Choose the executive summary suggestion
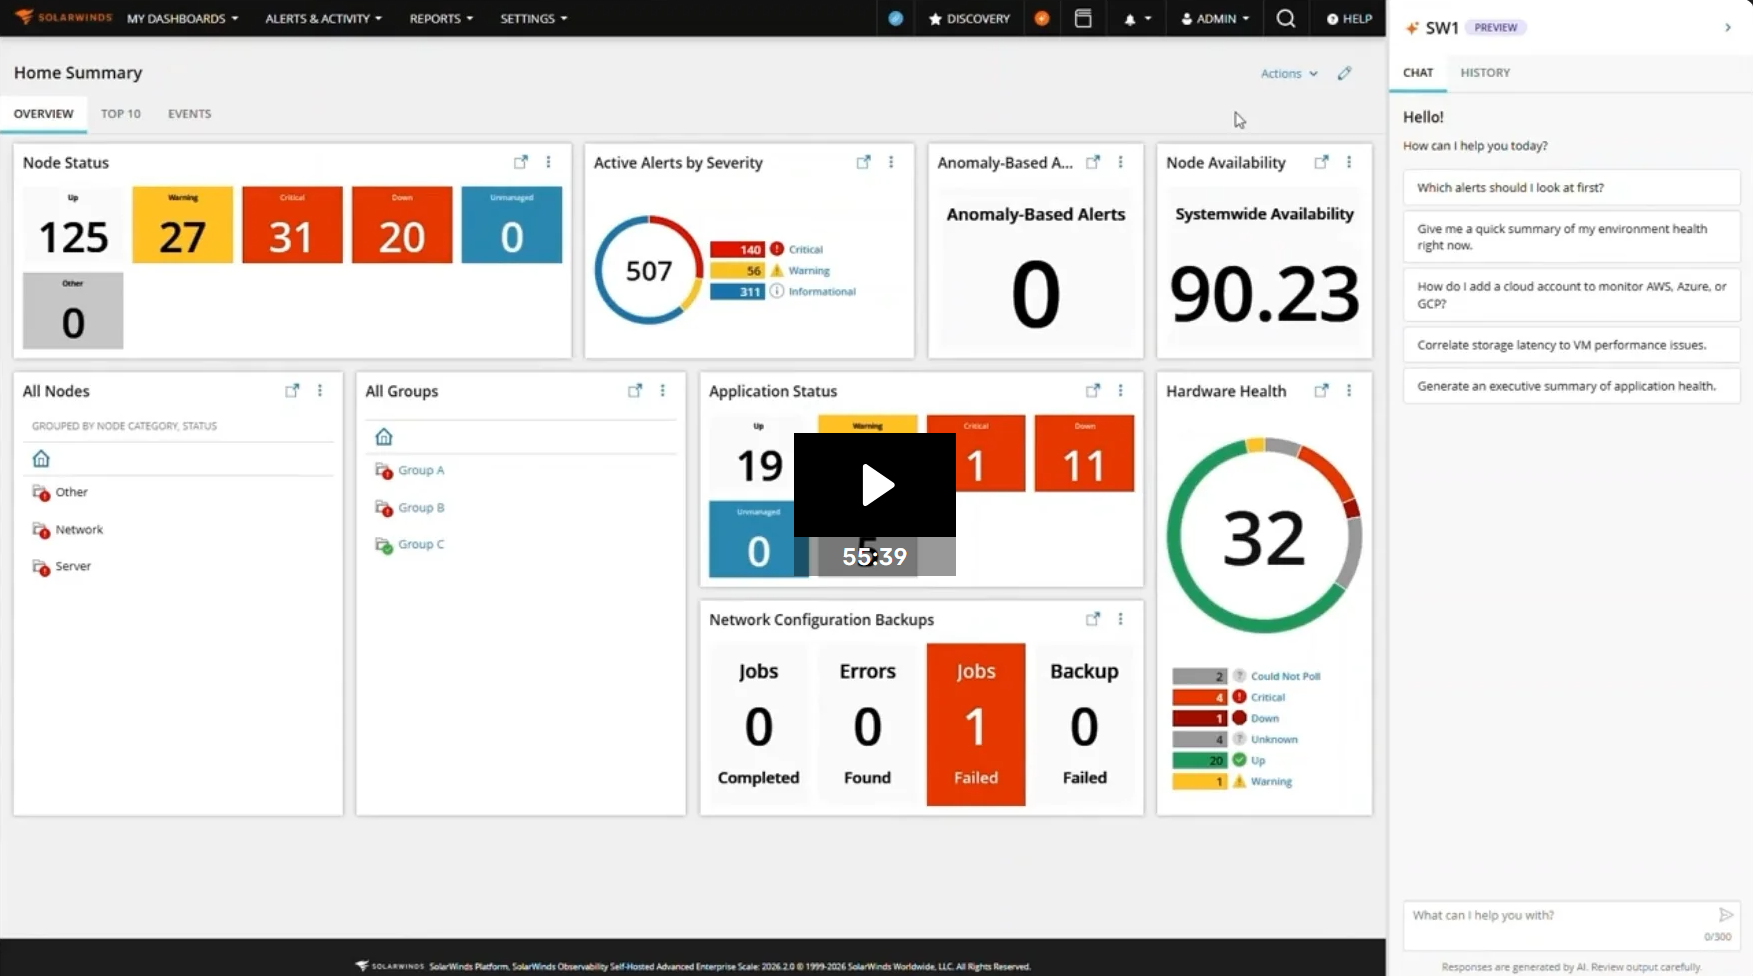The height and width of the screenshot is (976, 1753). click(x=1571, y=386)
